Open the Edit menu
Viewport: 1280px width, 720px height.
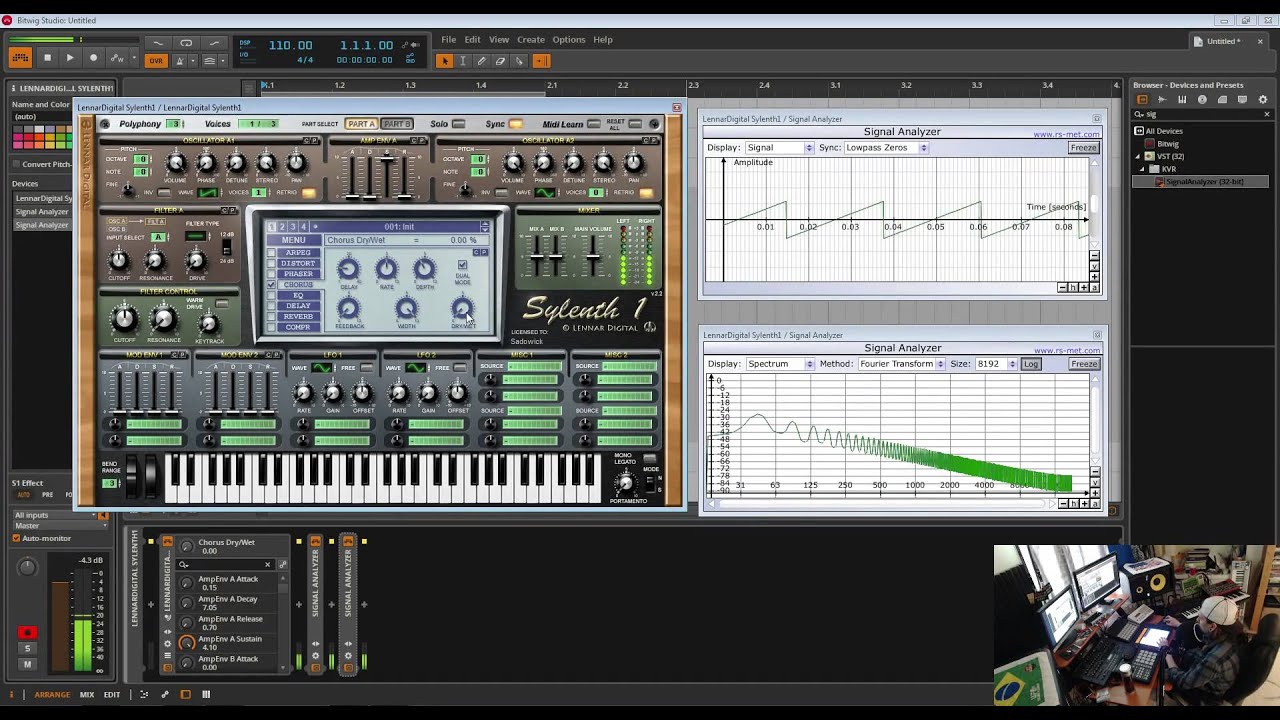[x=472, y=40]
